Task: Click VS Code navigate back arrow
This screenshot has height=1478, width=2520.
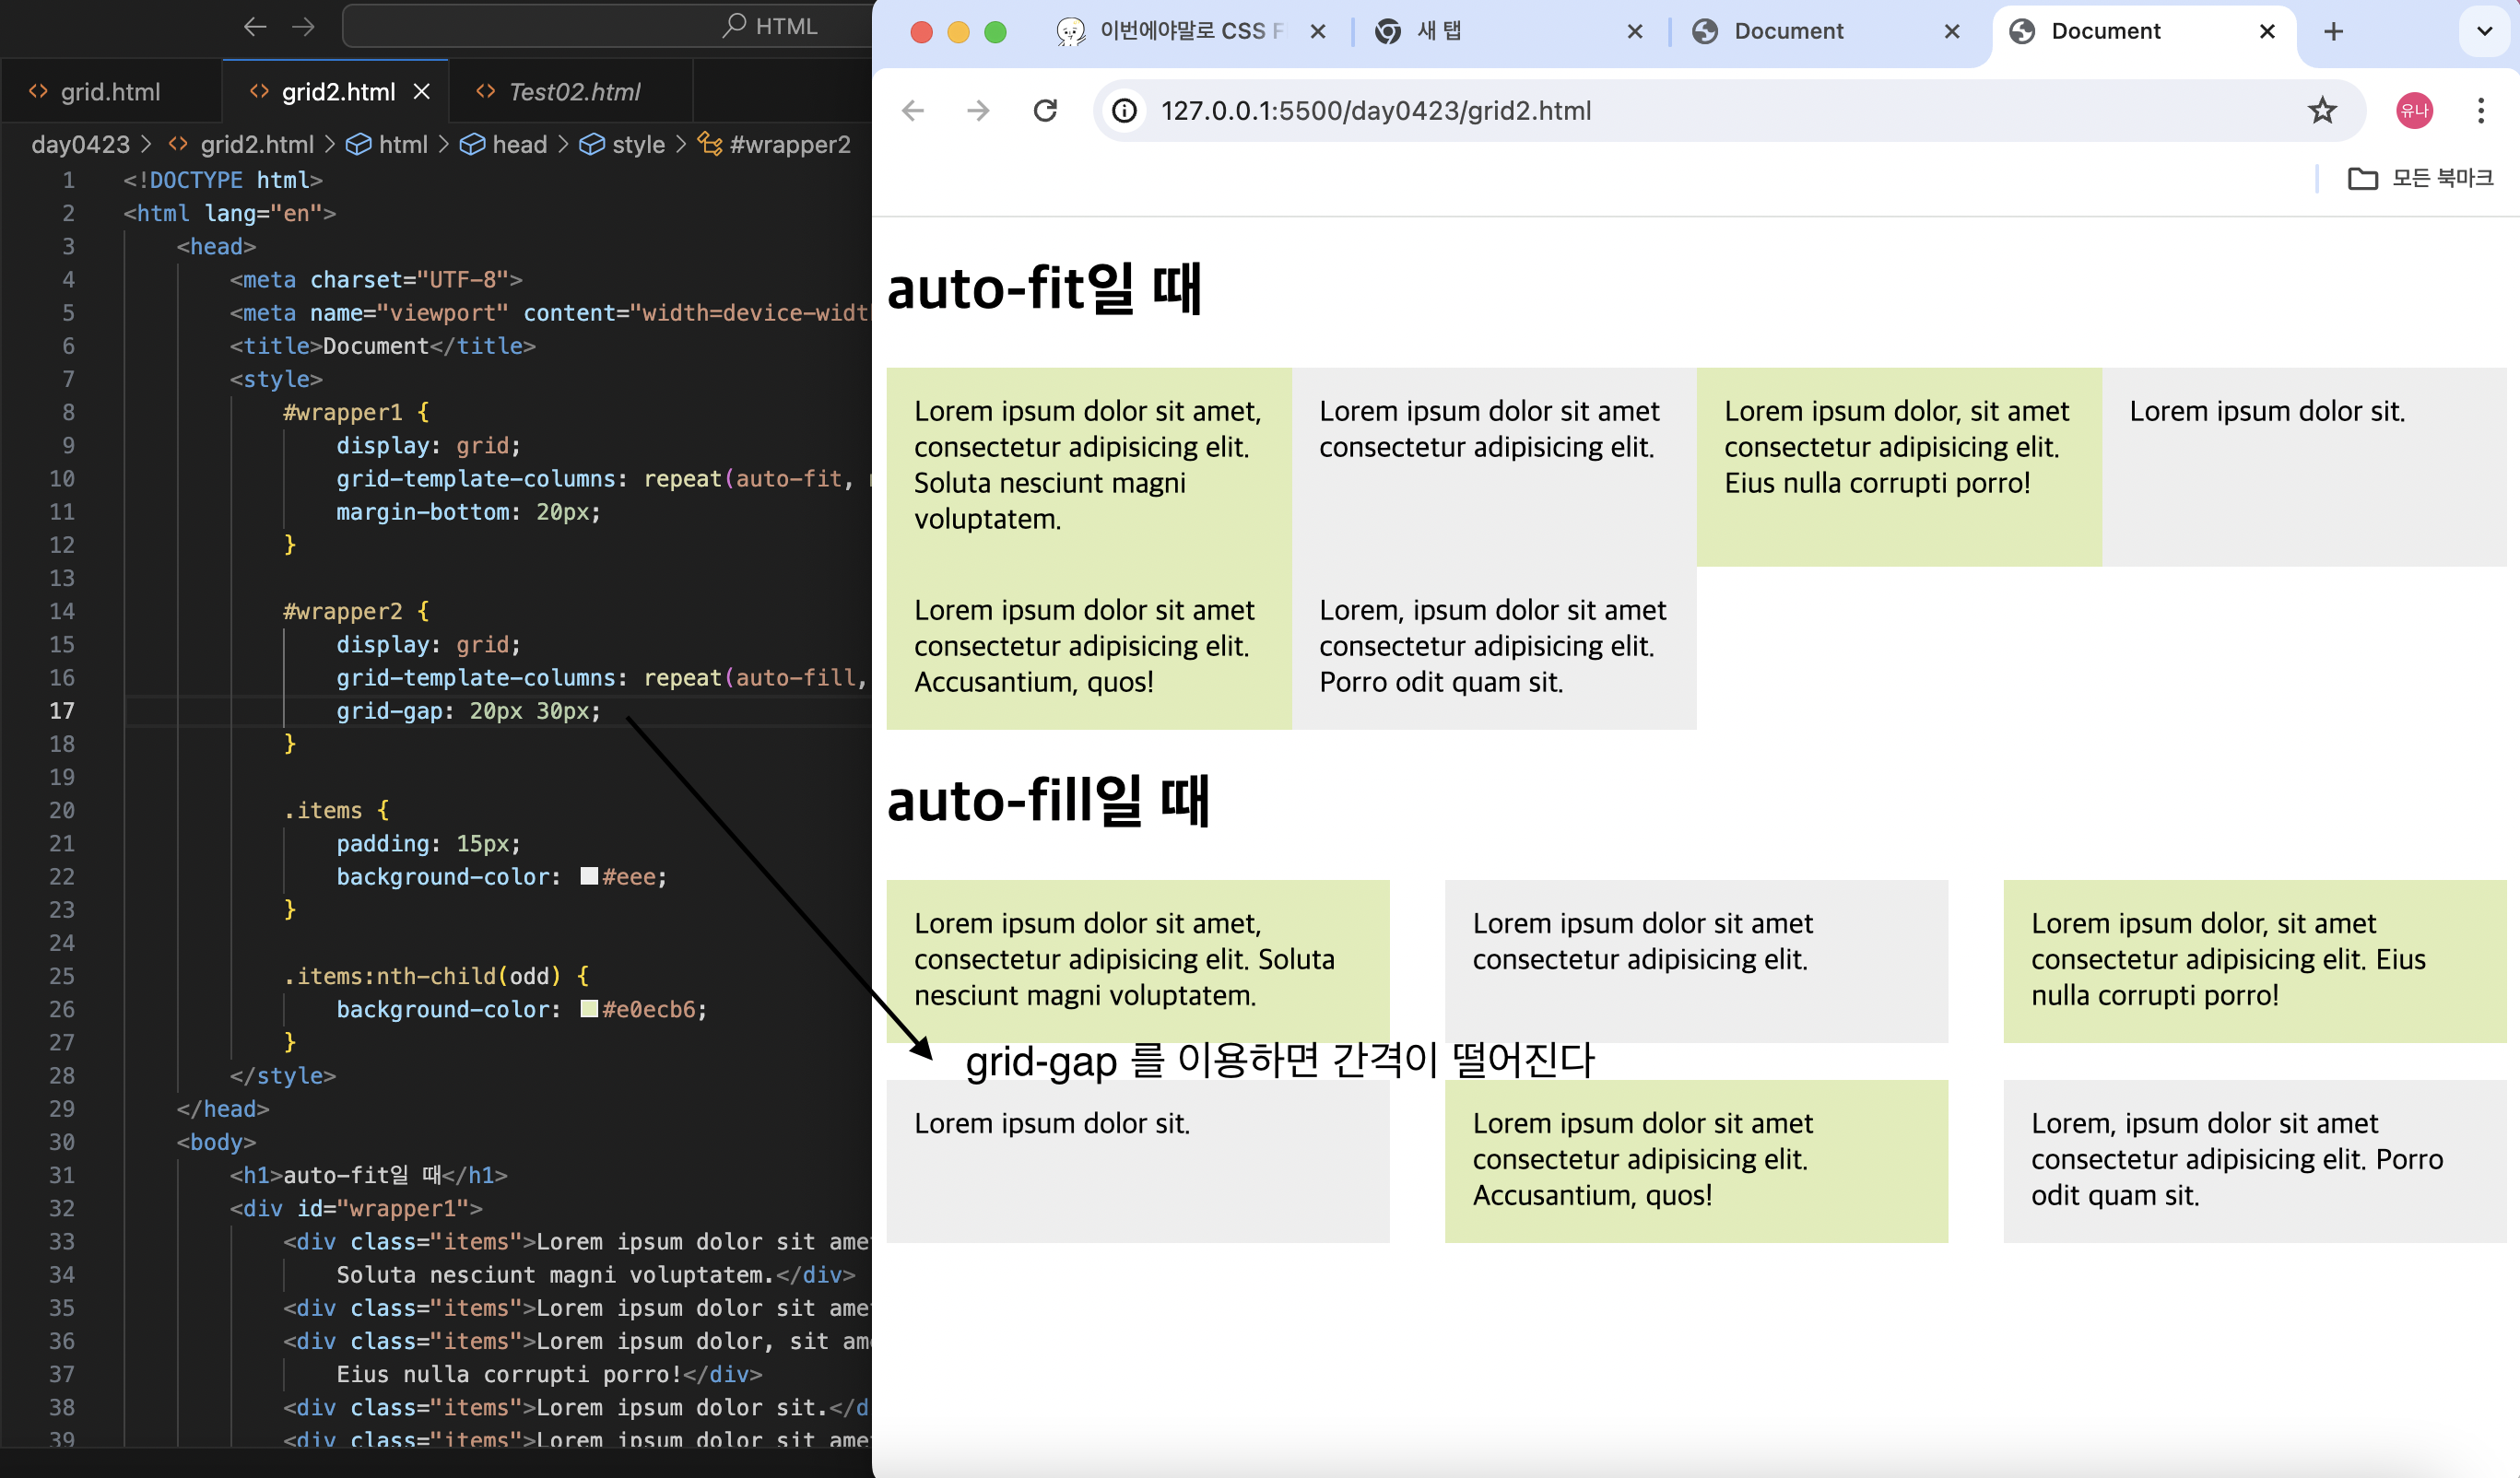Action: point(255,26)
